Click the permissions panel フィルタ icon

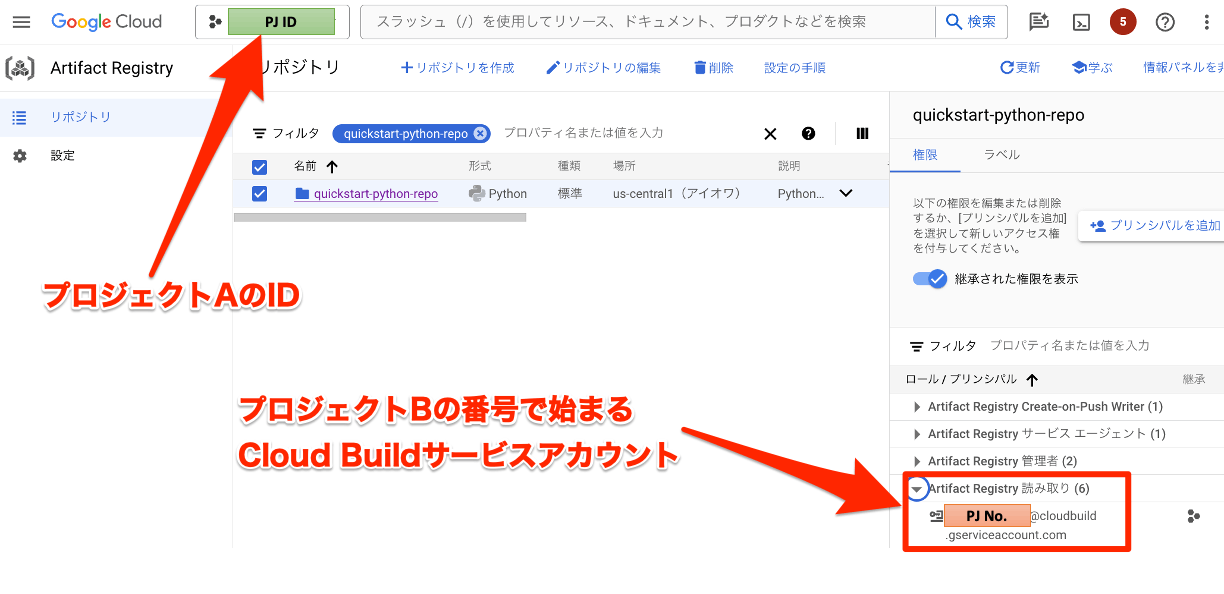pos(917,346)
